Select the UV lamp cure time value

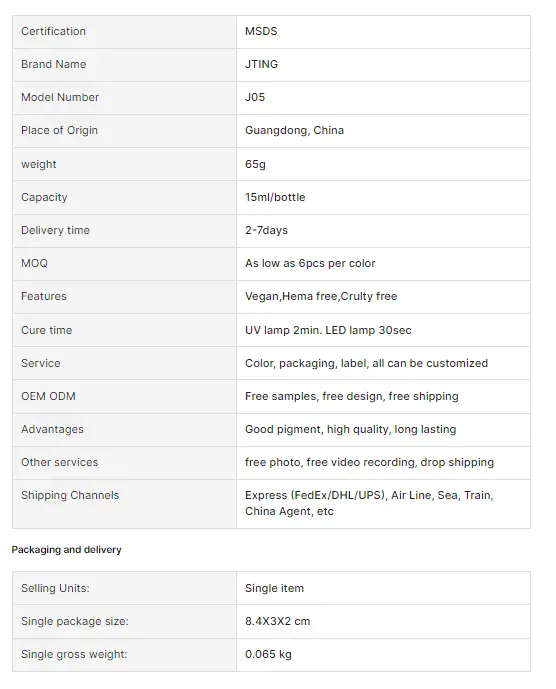(328, 330)
